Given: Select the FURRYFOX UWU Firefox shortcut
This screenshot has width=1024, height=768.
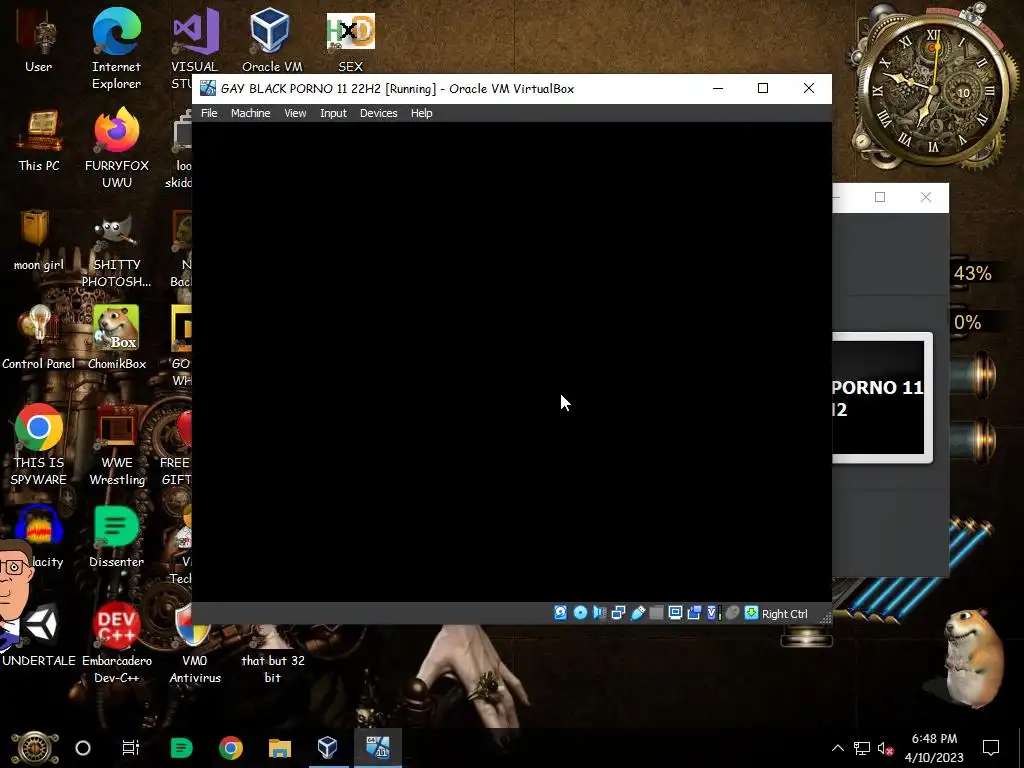Looking at the screenshot, I should tap(116, 148).
